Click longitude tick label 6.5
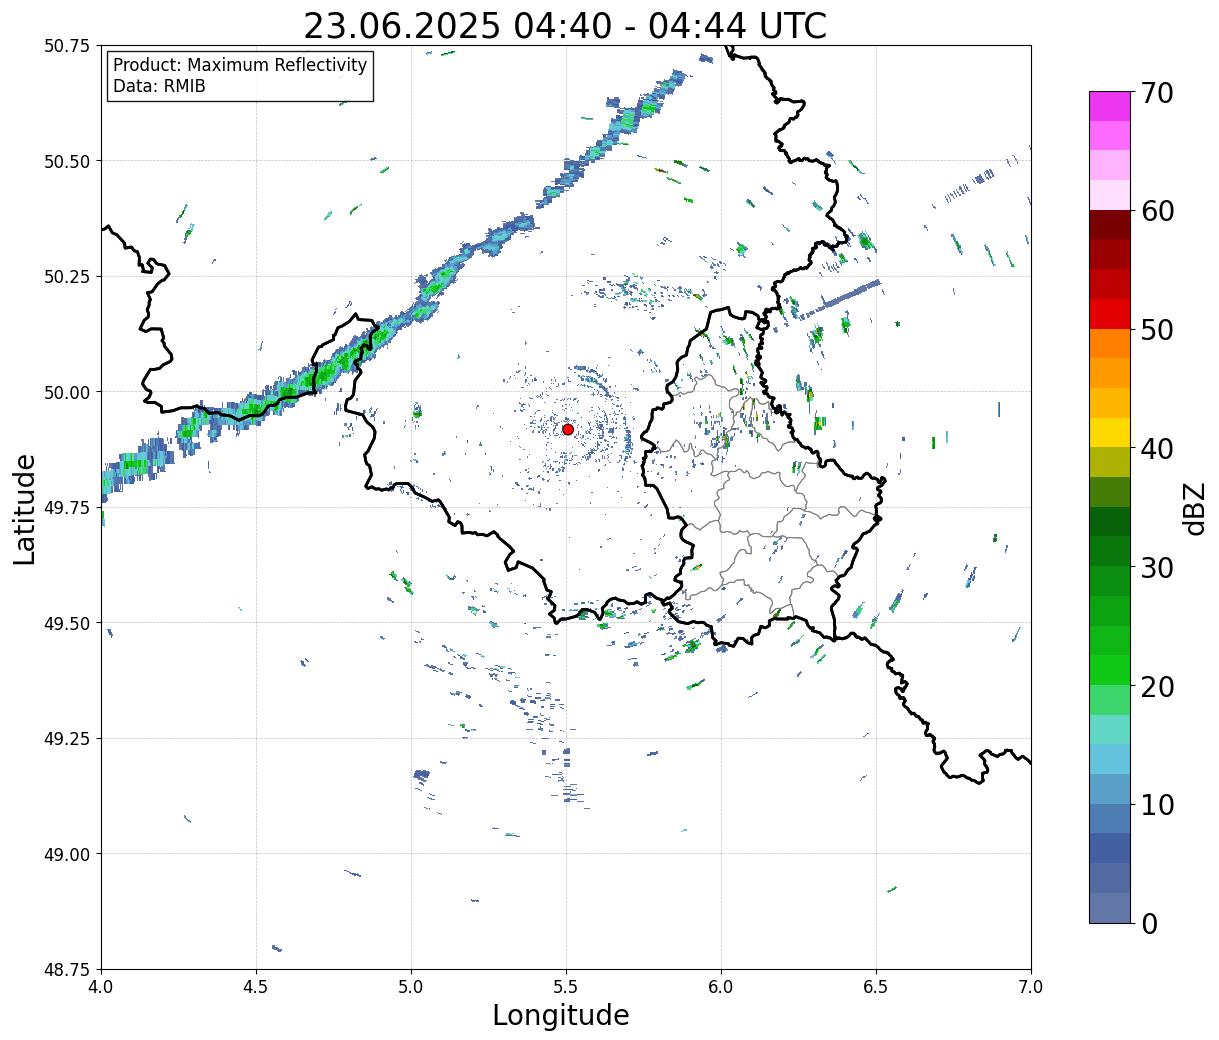This screenshot has height=1040, width=1219. pos(876,987)
